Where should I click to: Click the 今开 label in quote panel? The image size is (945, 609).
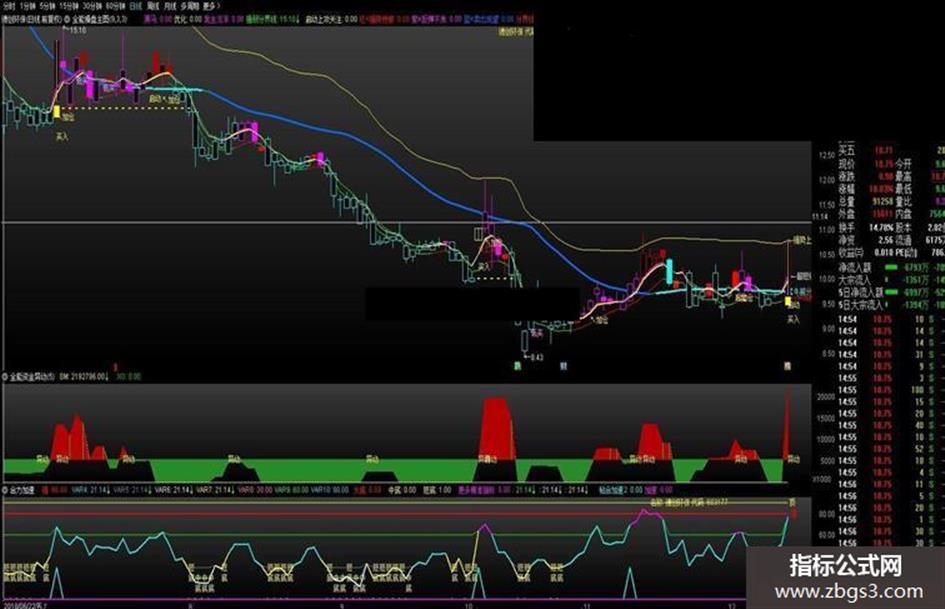pyautogui.click(x=903, y=163)
